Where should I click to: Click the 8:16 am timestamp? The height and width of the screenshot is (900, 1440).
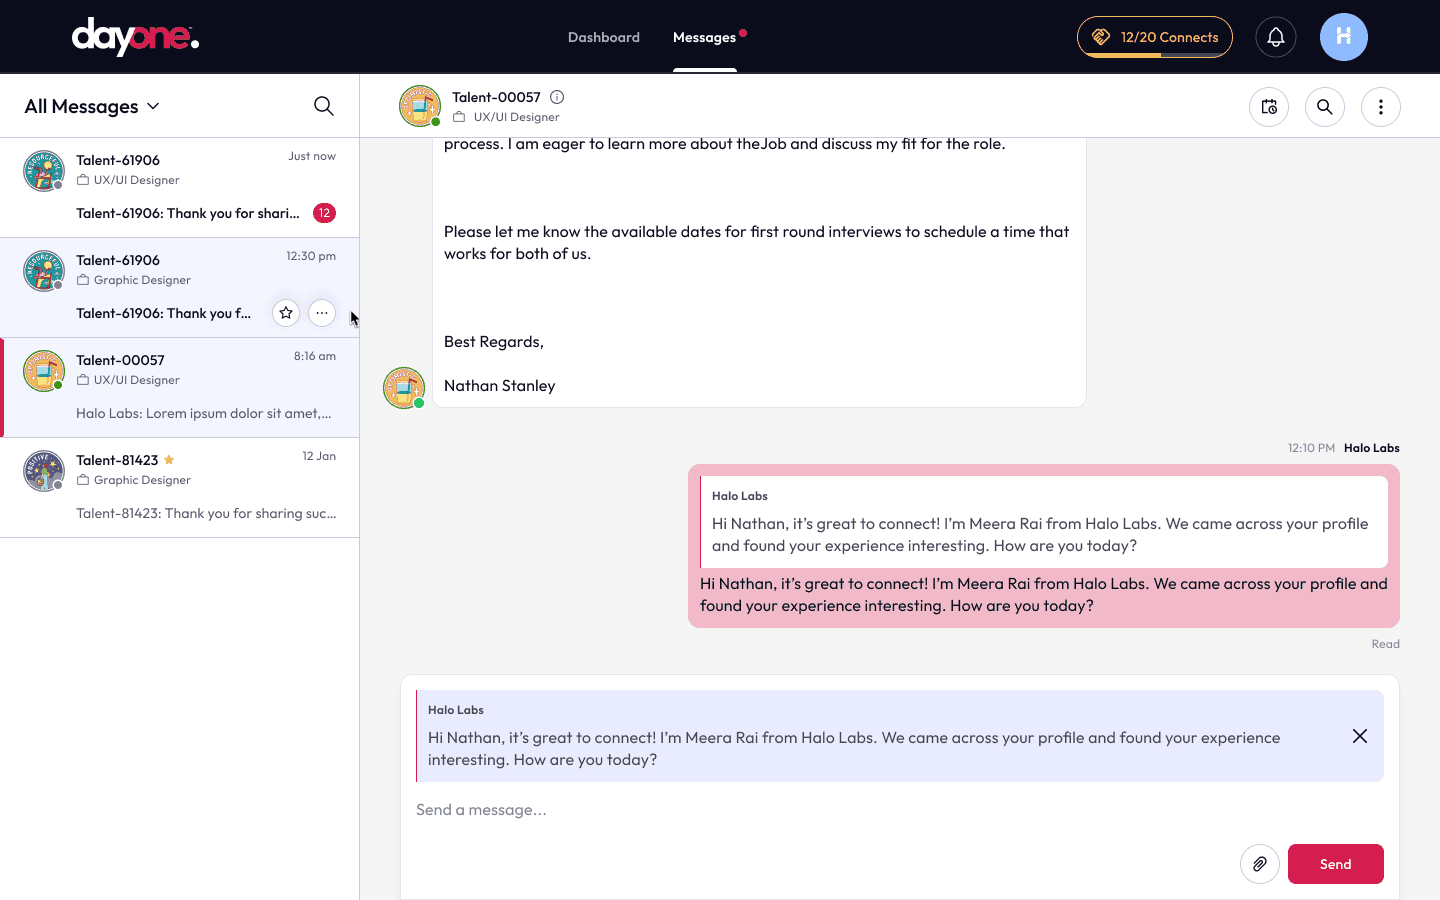tap(315, 356)
